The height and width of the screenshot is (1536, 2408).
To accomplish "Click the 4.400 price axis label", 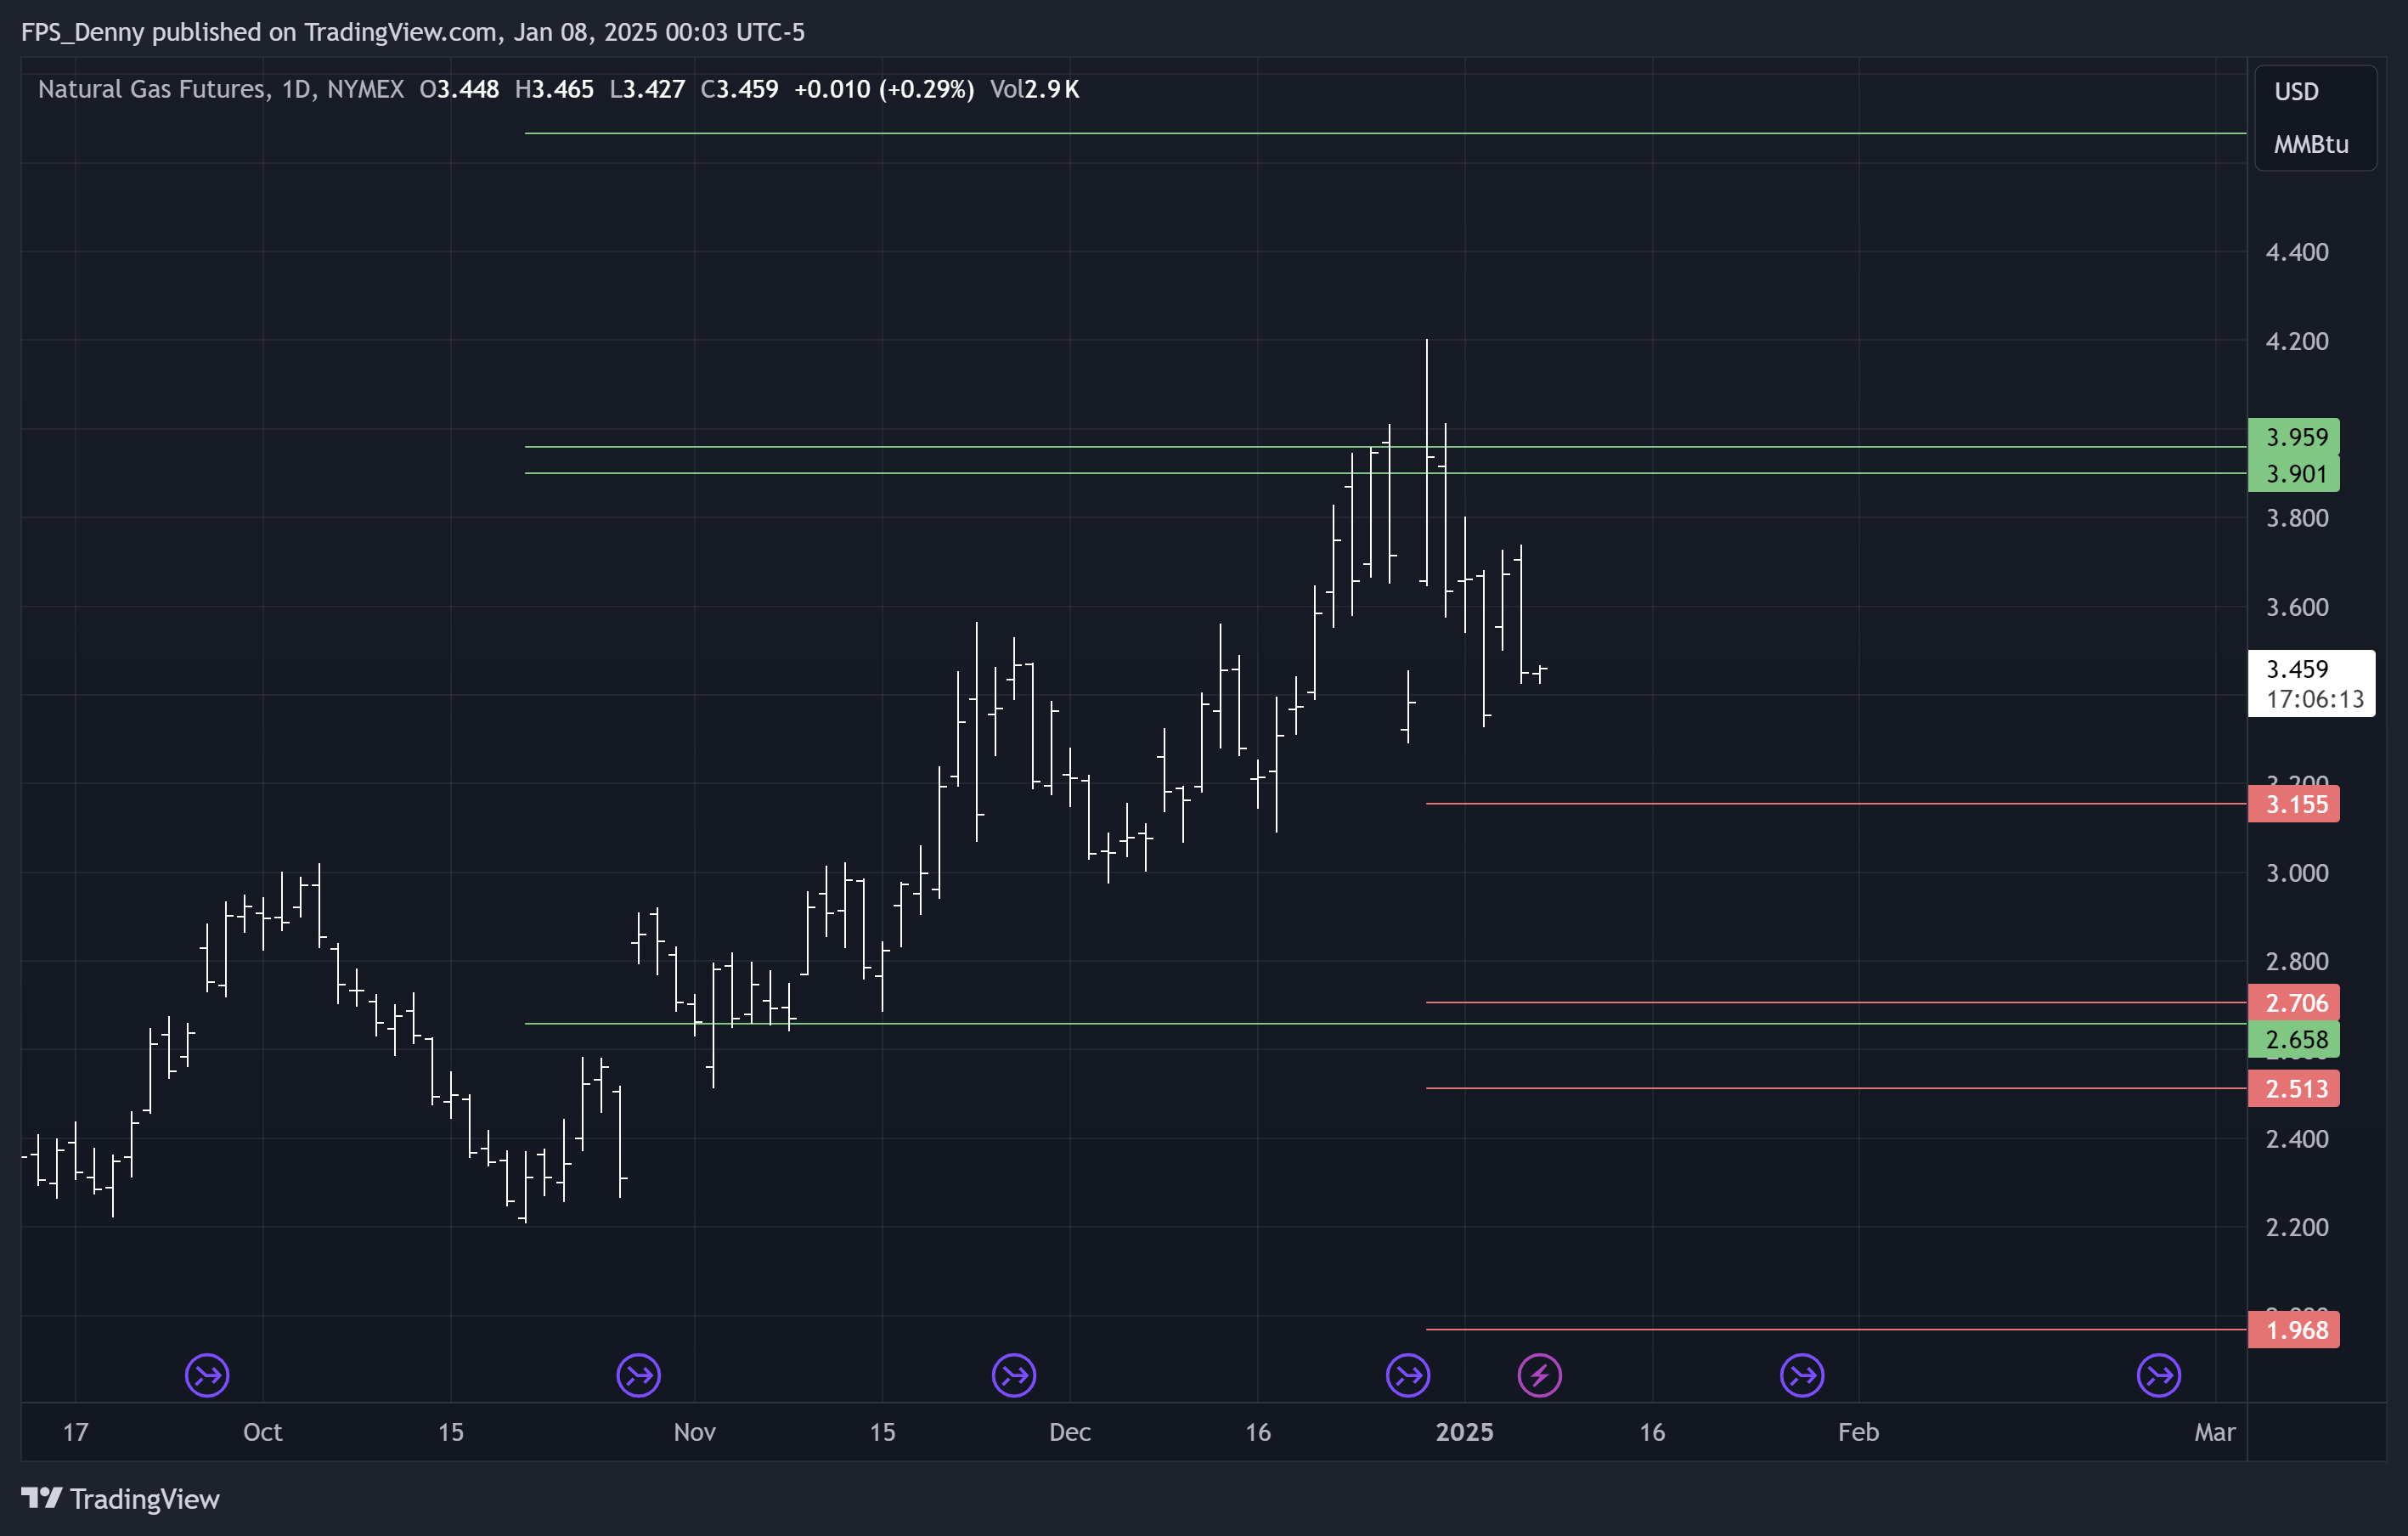I will click(x=2297, y=252).
